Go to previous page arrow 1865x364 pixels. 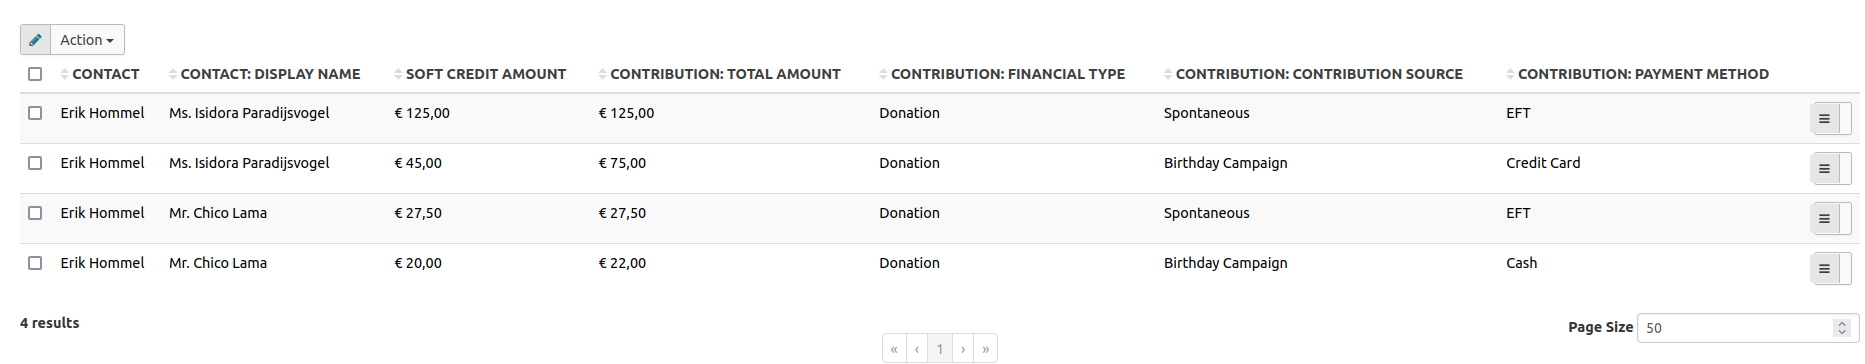[917, 349]
